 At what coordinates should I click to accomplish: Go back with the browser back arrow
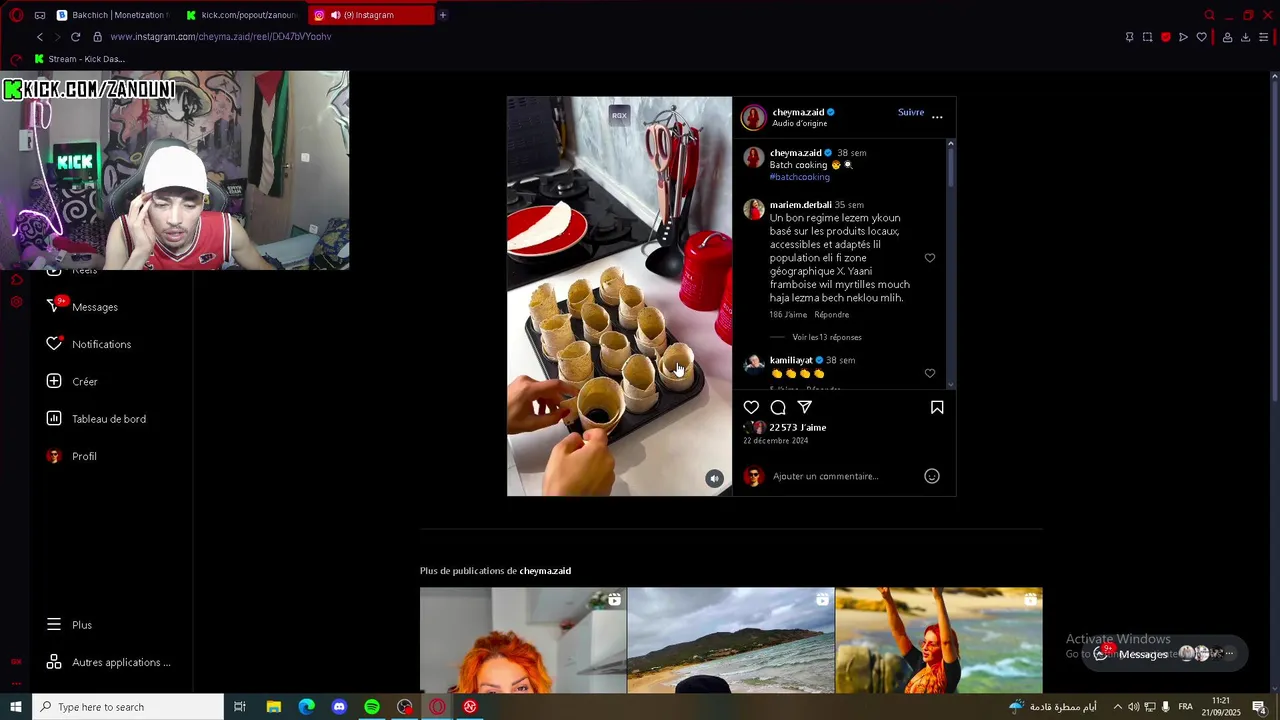click(x=40, y=37)
